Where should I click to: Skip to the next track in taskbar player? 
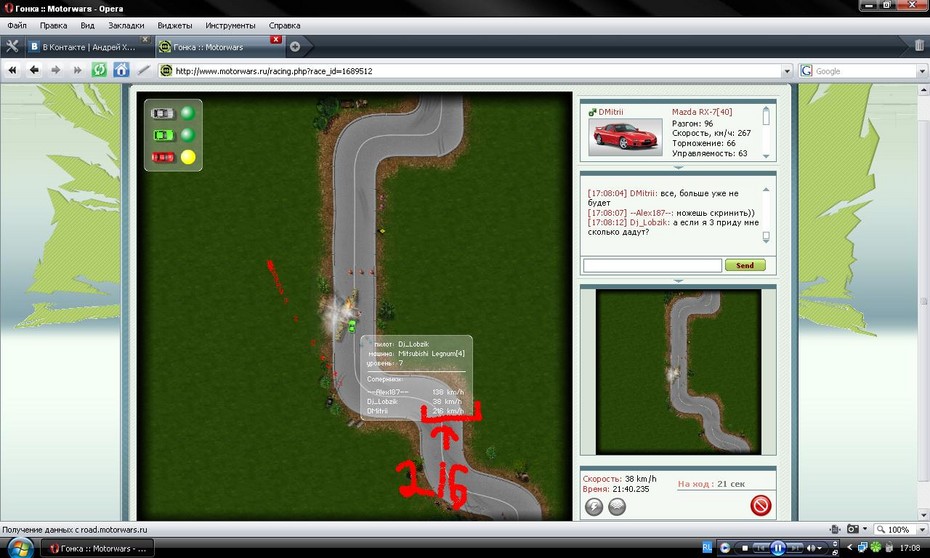pyautogui.click(x=795, y=548)
